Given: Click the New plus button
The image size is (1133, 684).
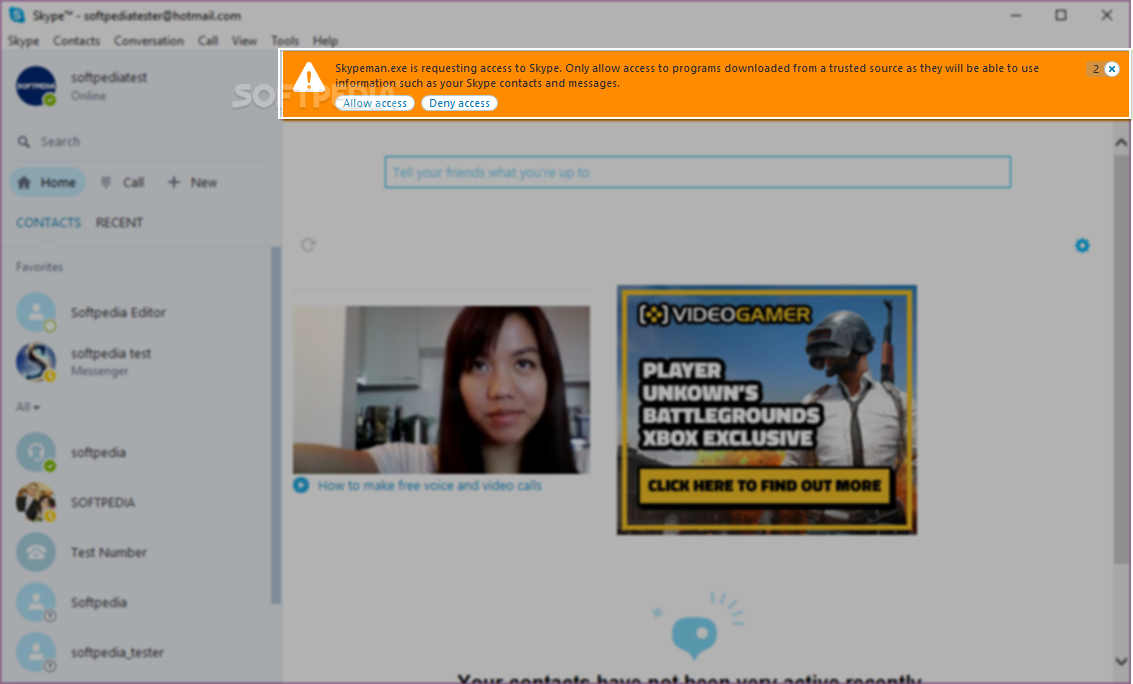Looking at the screenshot, I should [x=192, y=183].
